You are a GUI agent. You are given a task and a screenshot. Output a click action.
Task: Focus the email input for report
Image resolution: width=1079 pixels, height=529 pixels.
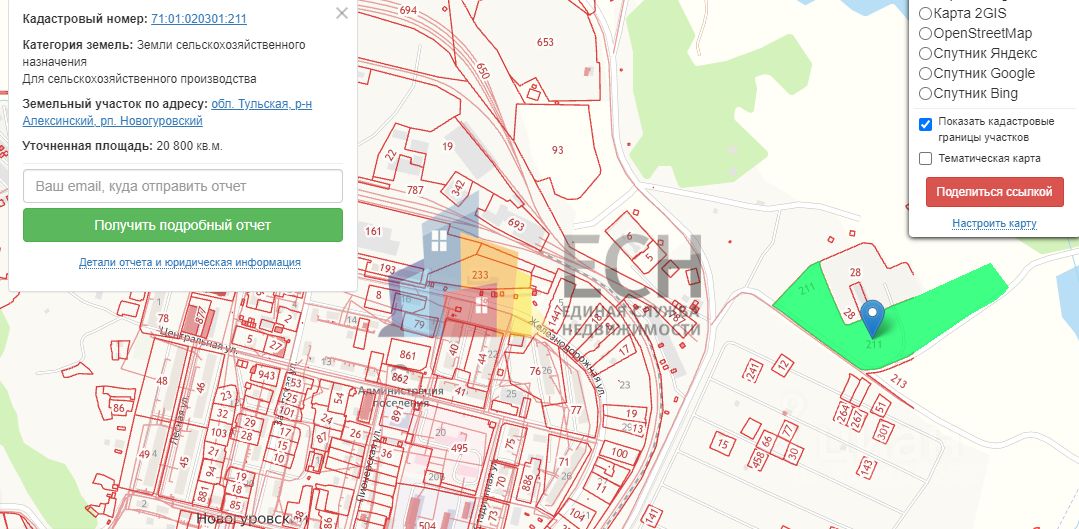point(182,186)
